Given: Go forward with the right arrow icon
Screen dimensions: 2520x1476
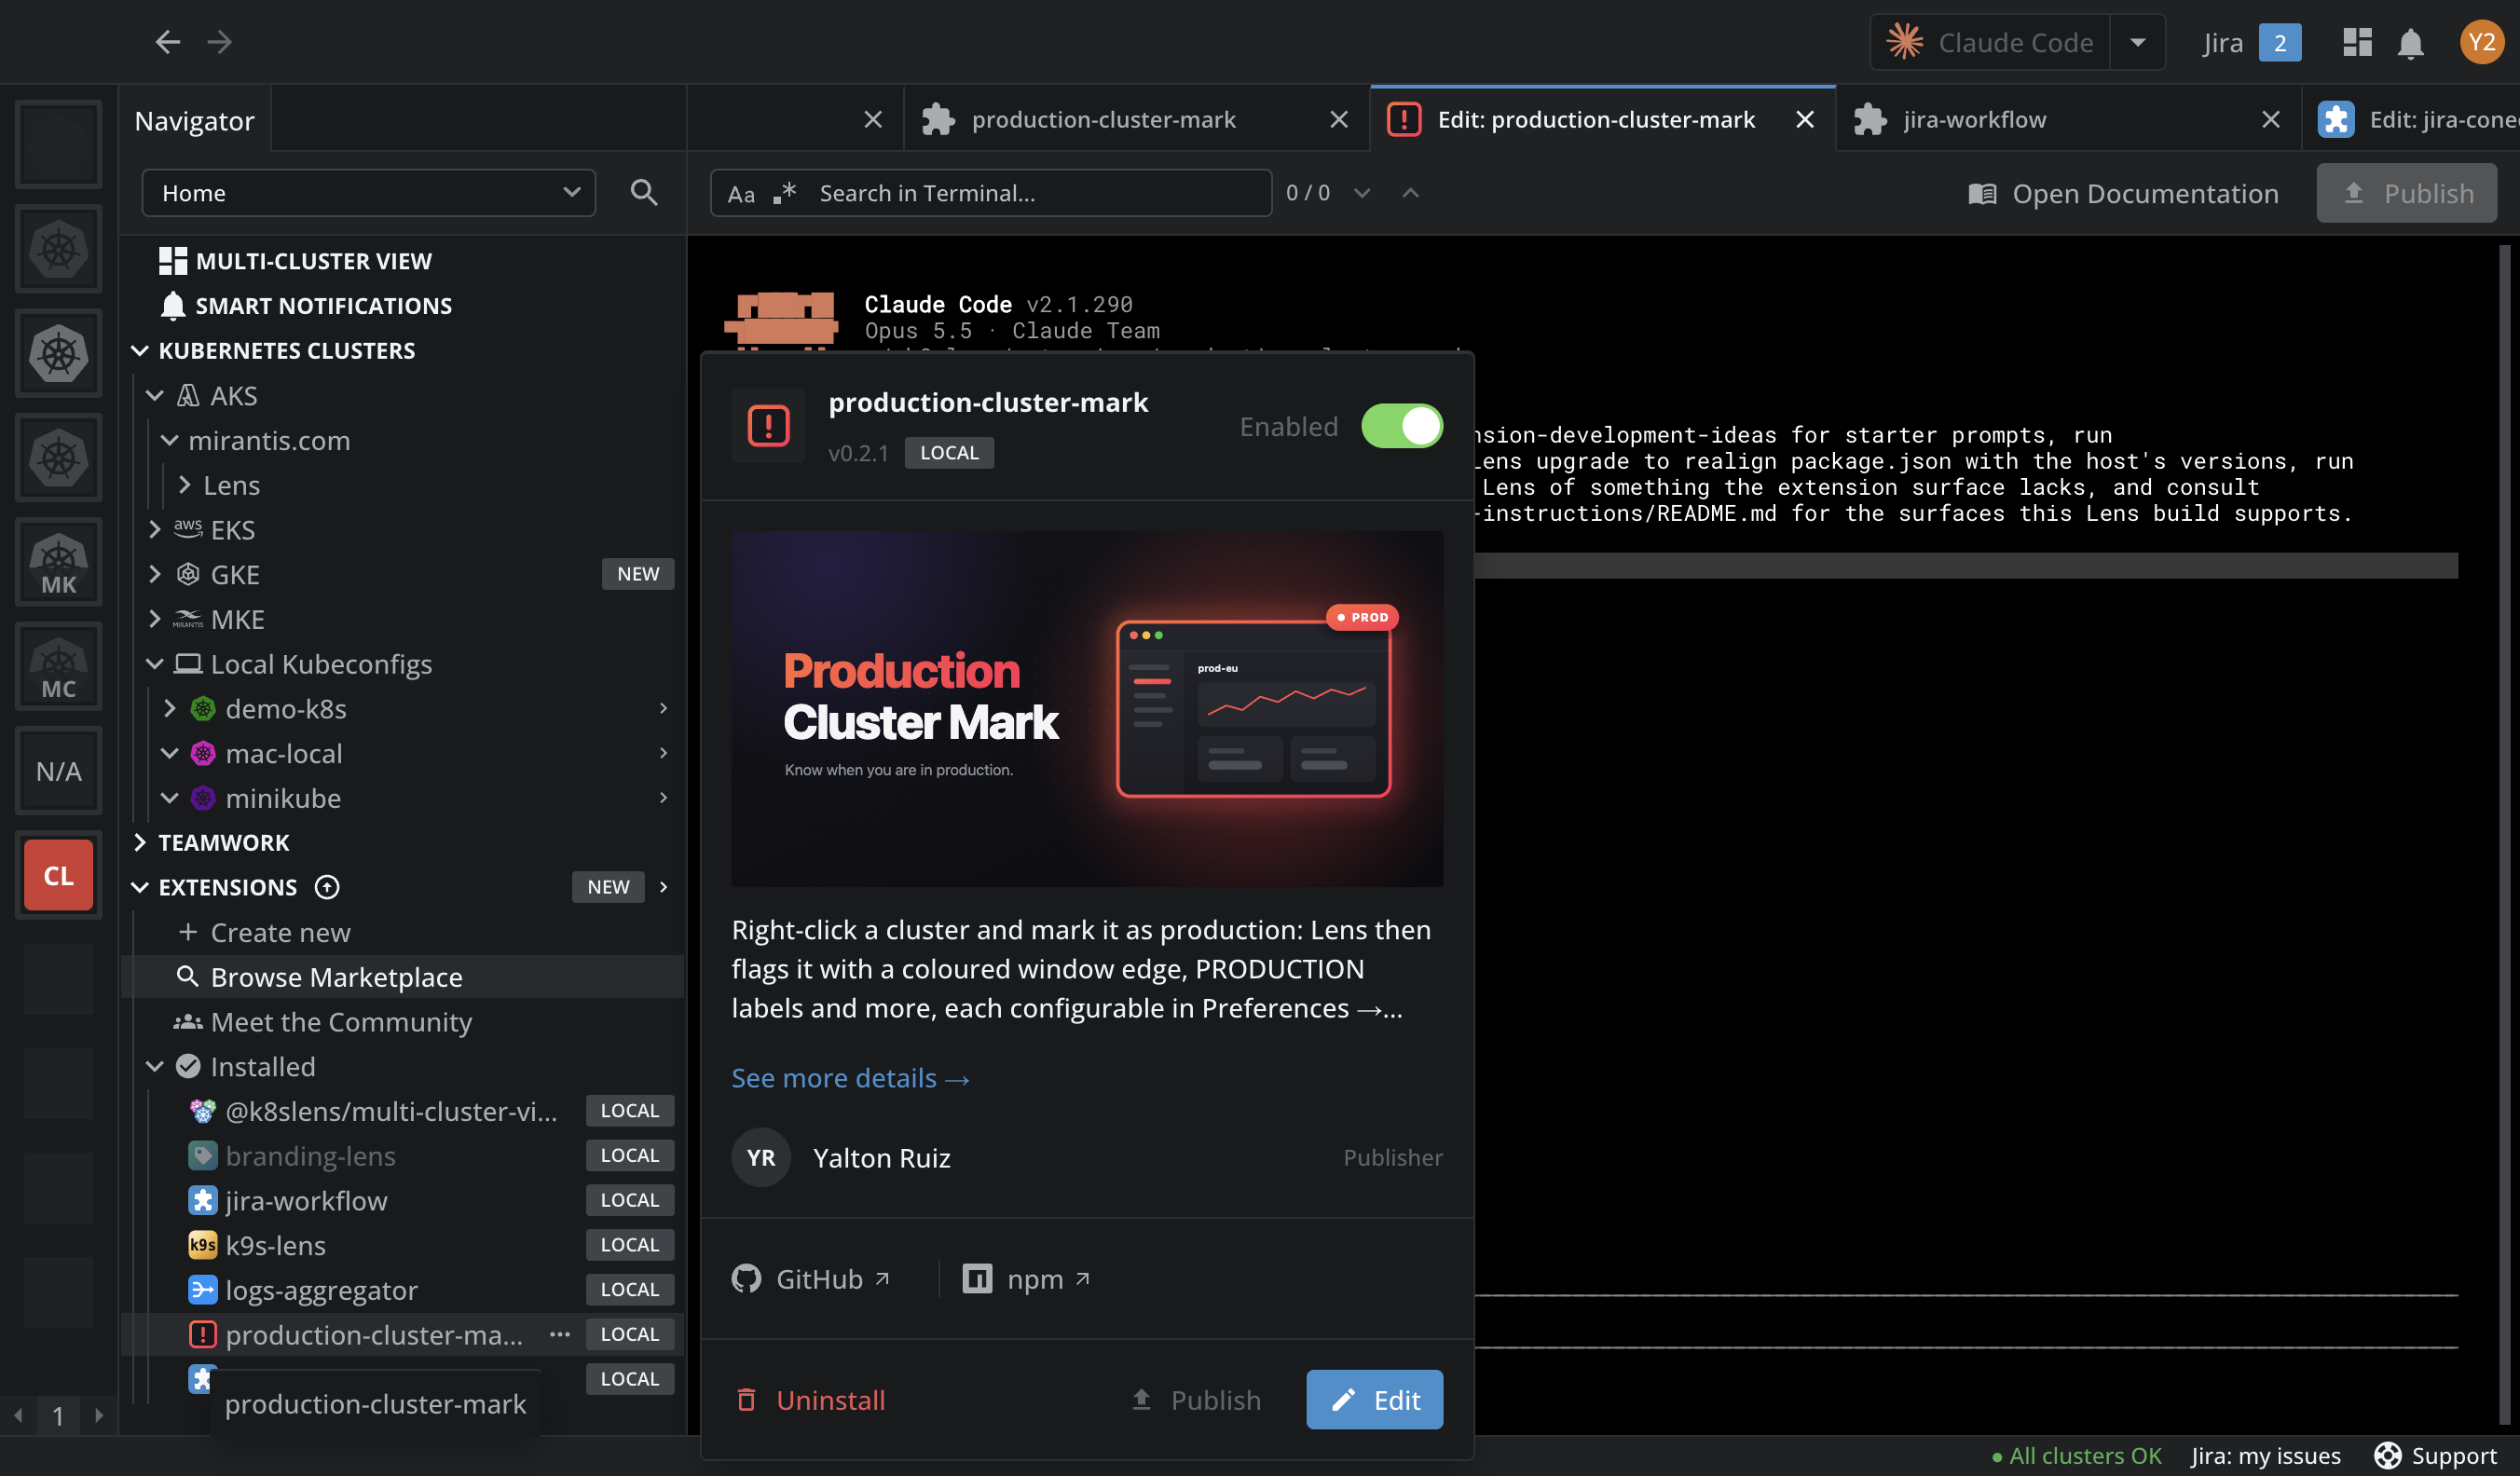Looking at the screenshot, I should click(219, 42).
